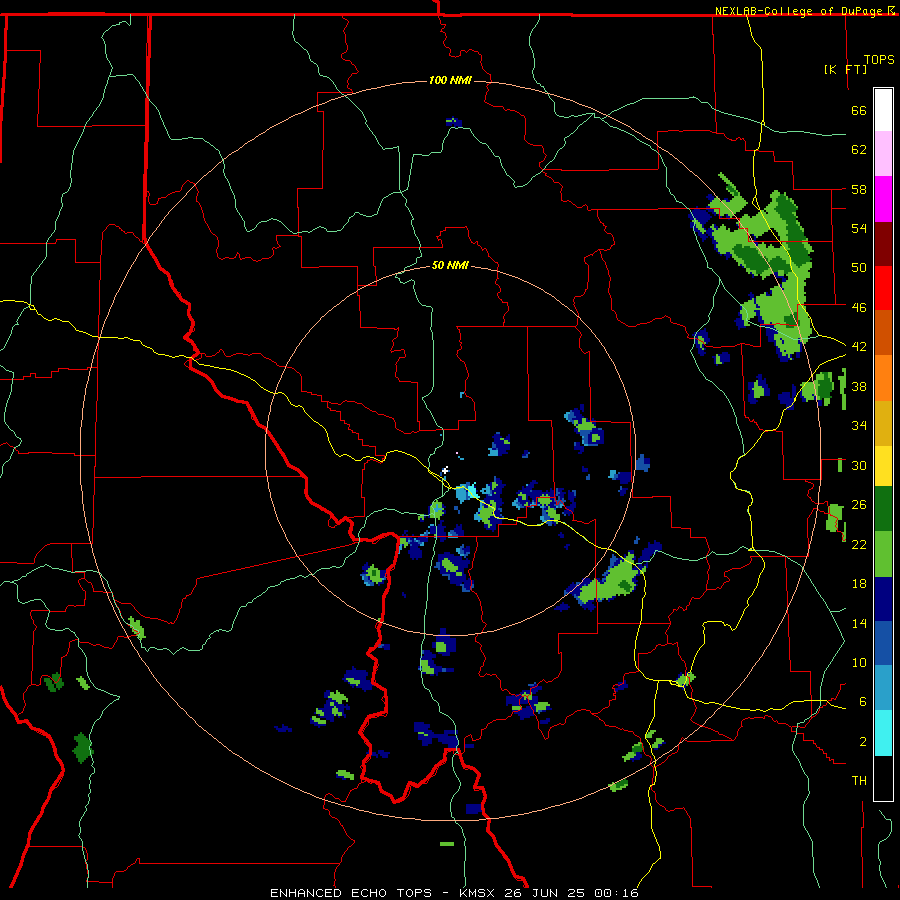Screen dimensions: 900x900
Task: Click the 'K FT' units label
Action: [x=845, y=69]
